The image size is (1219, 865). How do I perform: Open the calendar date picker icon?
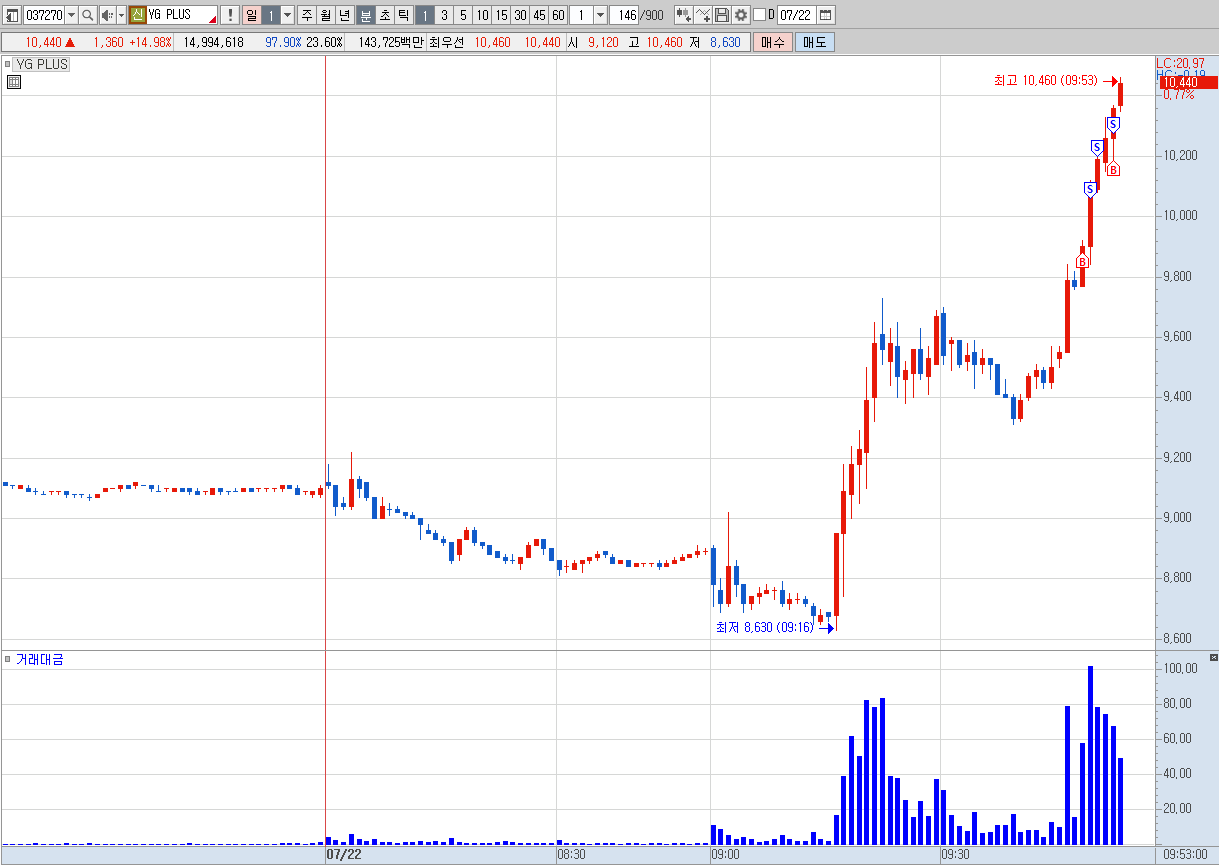click(x=825, y=15)
